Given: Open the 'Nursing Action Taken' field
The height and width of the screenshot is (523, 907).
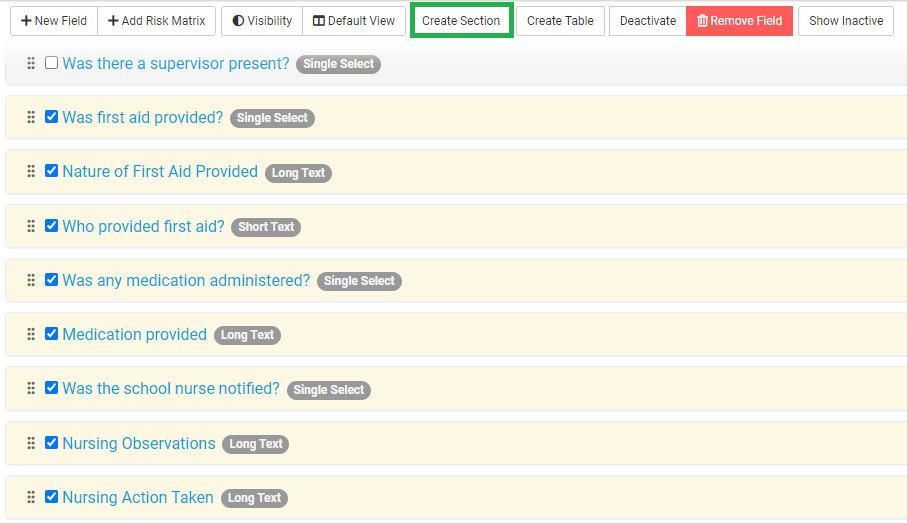Looking at the screenshot, I should (x=138, y=498).
